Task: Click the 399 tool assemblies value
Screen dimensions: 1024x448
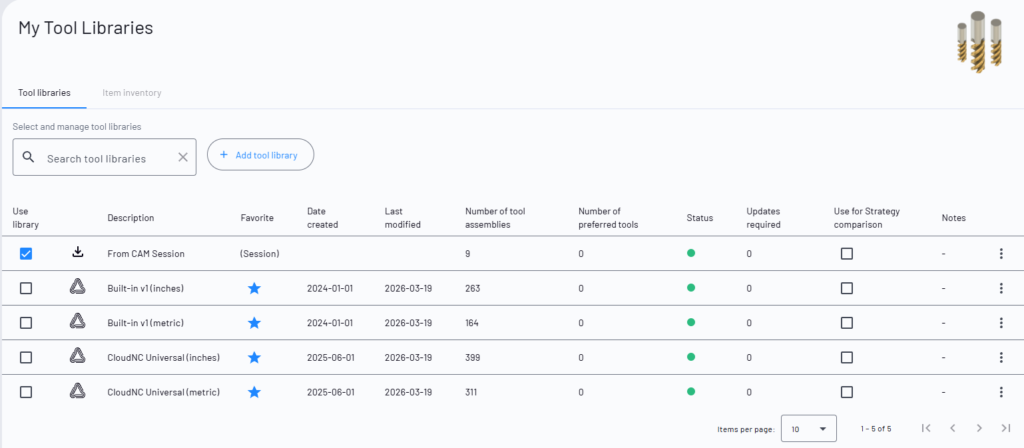Action: 473,357
